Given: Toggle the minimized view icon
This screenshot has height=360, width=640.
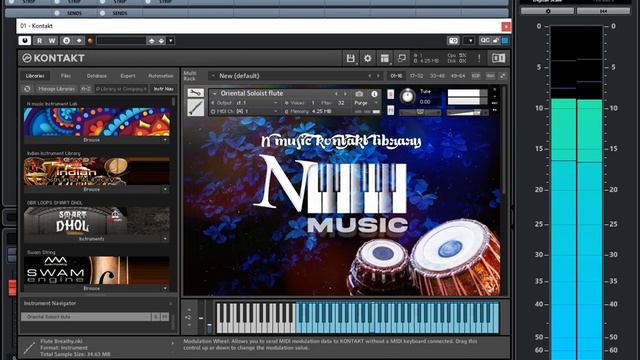Looking at the screenshot, I should pyautogui.click(x=402, y=58).
